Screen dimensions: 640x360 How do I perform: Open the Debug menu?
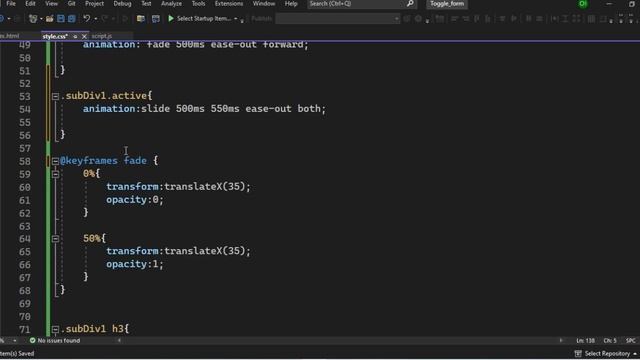pos(122,4)
